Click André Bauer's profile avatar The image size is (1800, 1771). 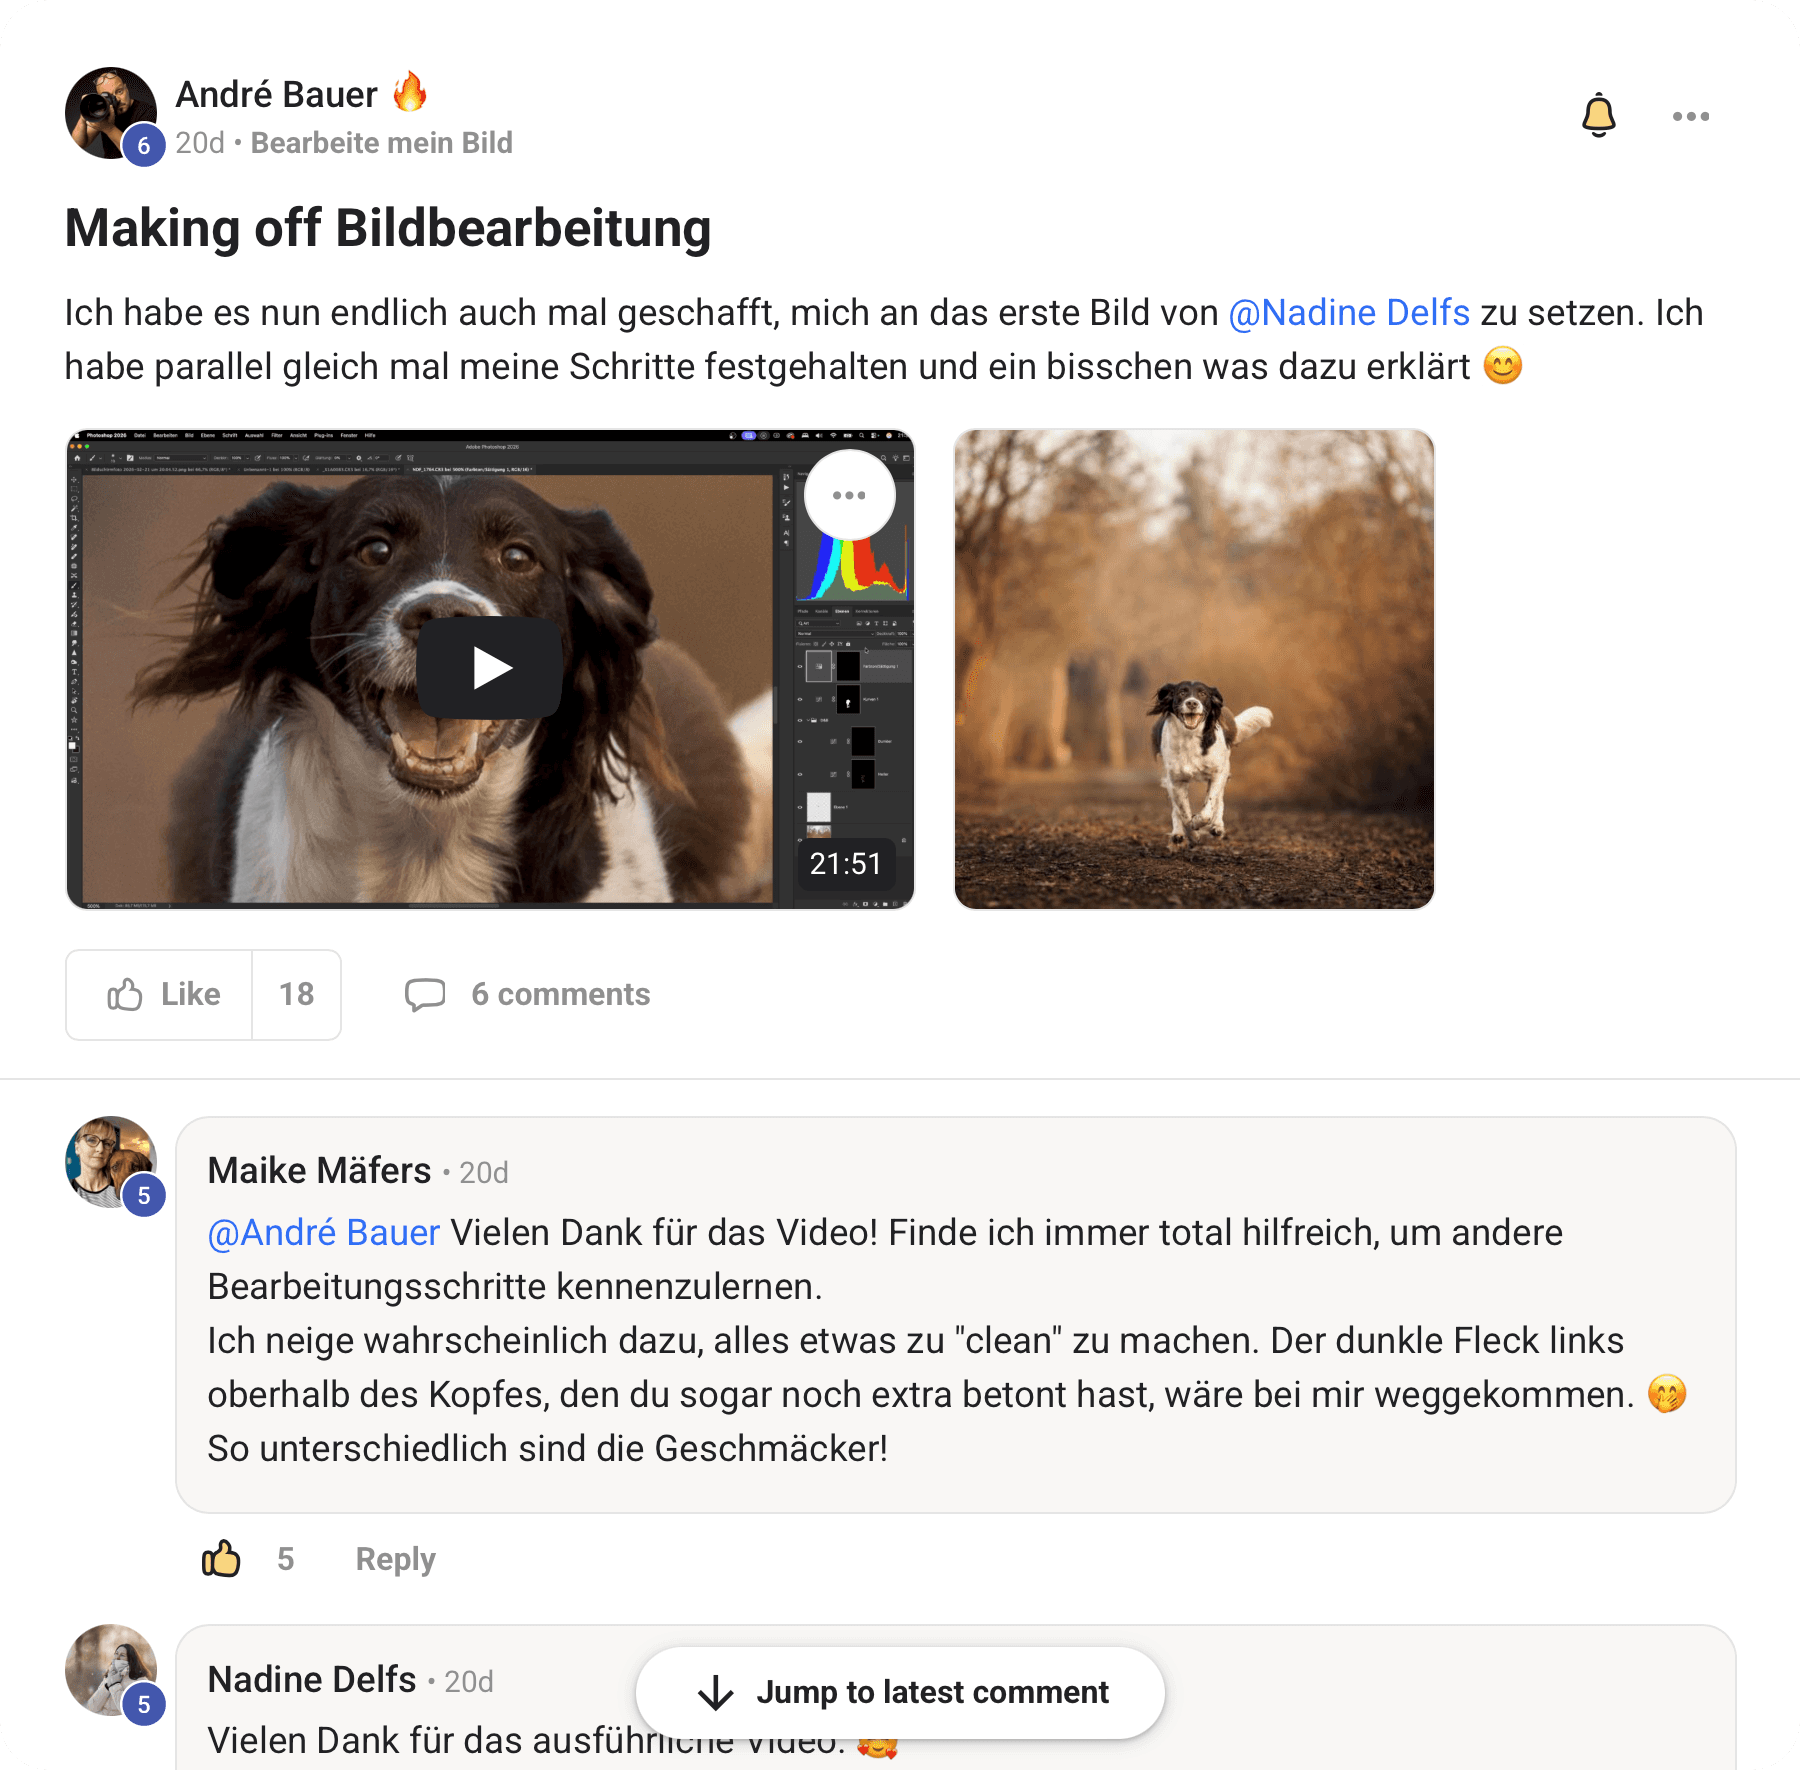click(111, 113)
